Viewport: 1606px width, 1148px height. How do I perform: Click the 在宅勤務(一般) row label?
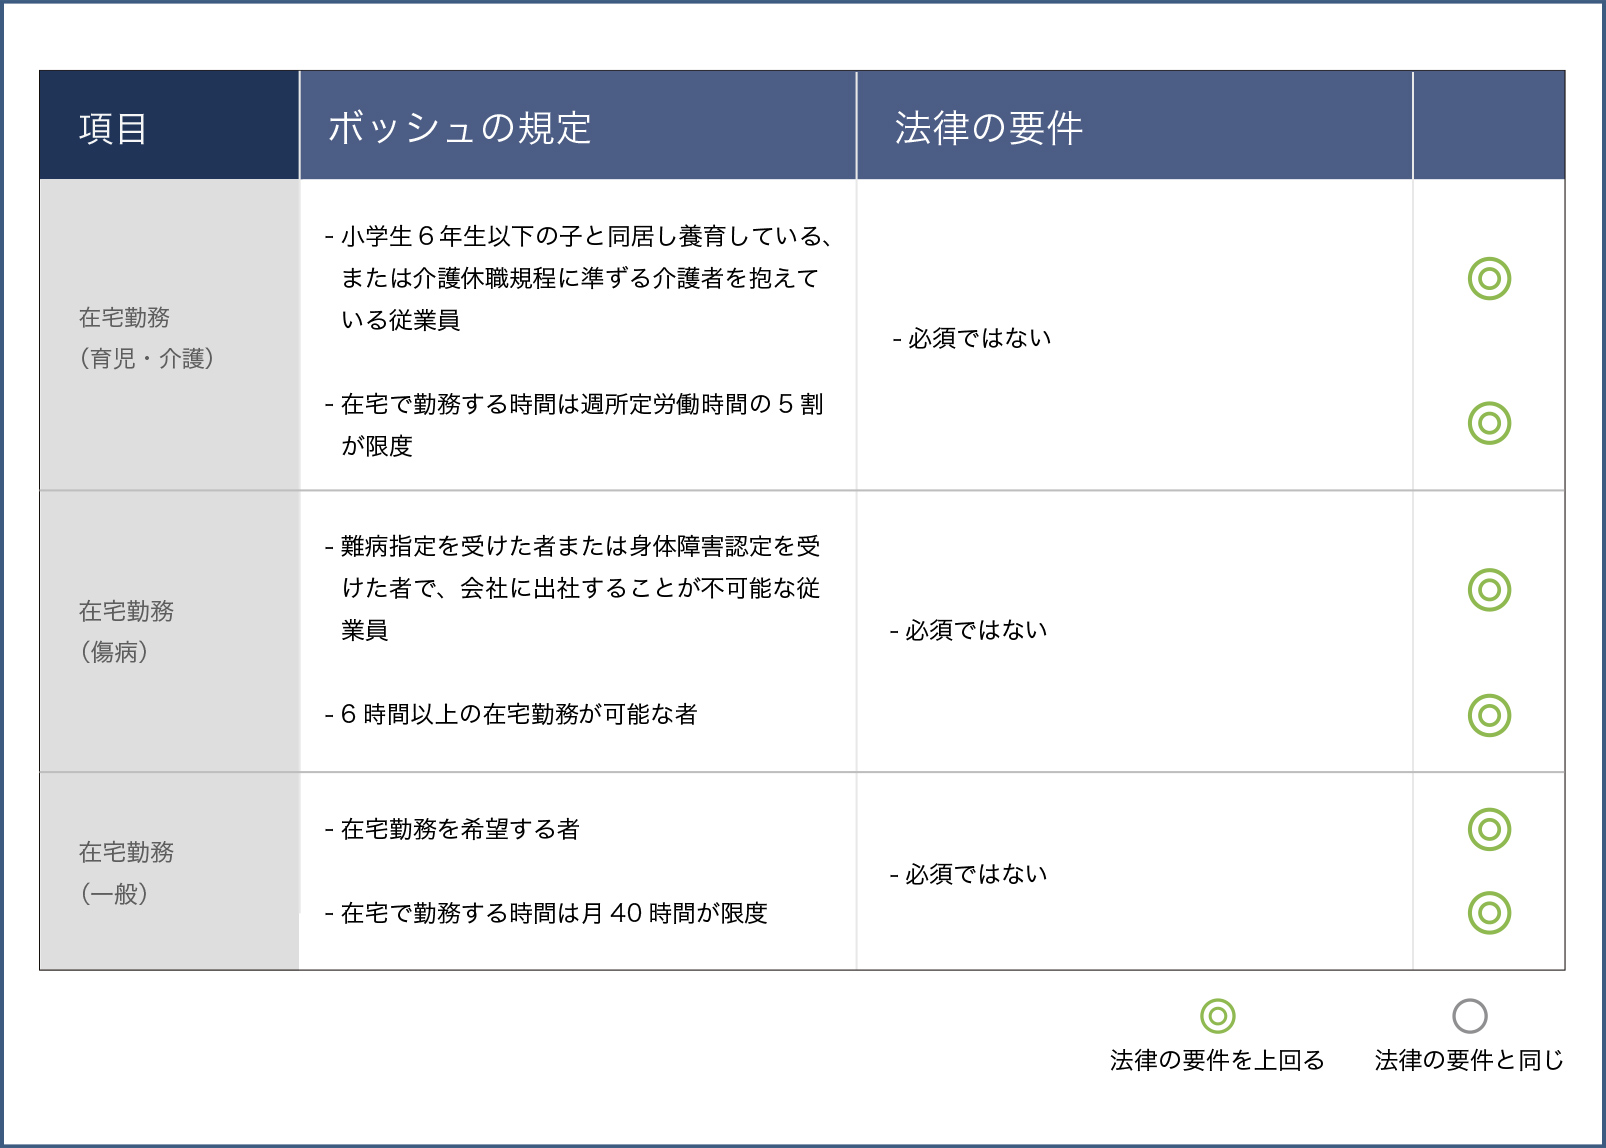126,872
